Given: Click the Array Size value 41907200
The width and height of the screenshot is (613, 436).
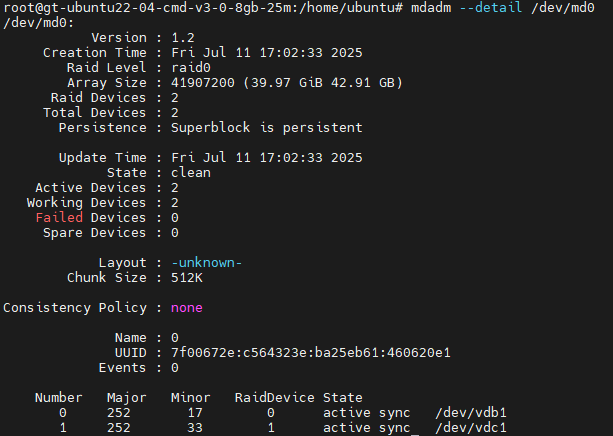Looking at the screenshot, I should pos(203,83).
